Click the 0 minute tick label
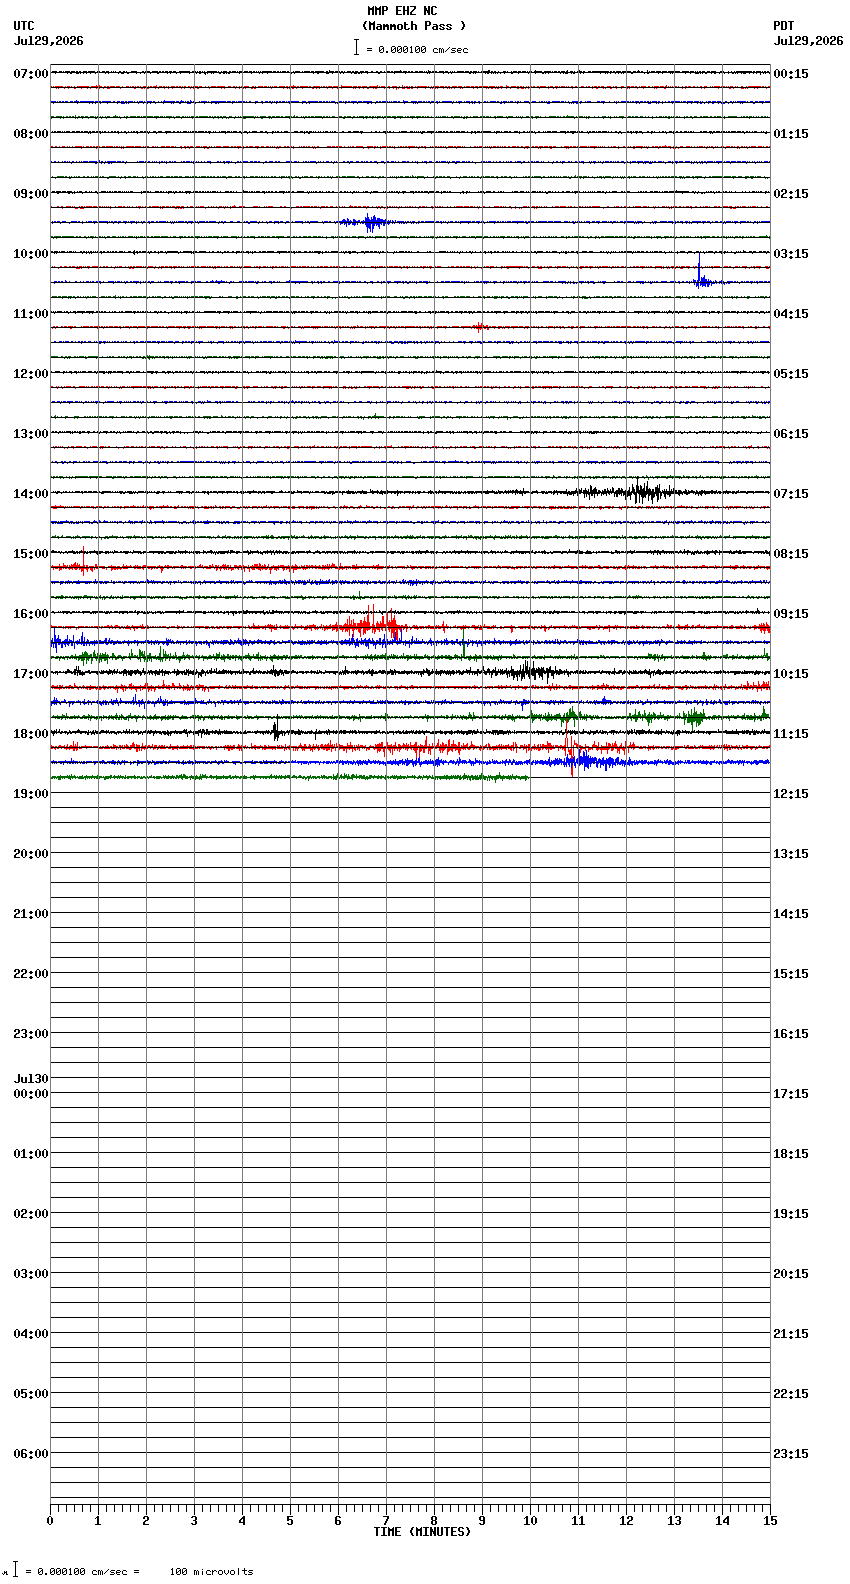The image size is (850, 1584). point(50,1521)
